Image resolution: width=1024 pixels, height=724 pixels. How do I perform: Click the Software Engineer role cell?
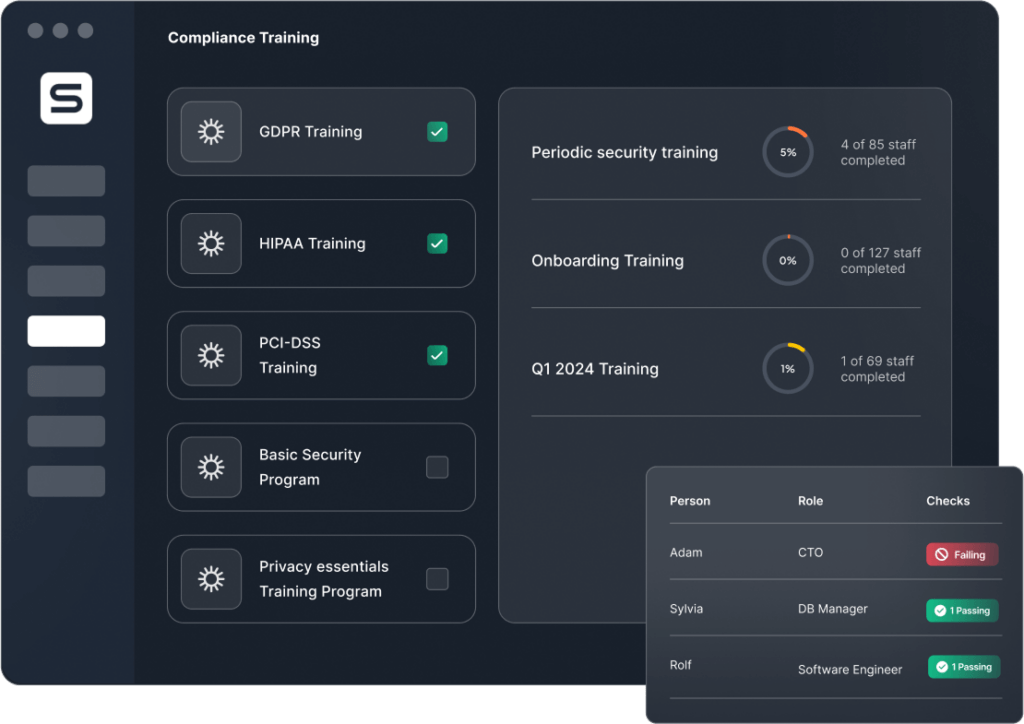pos(850,669)
